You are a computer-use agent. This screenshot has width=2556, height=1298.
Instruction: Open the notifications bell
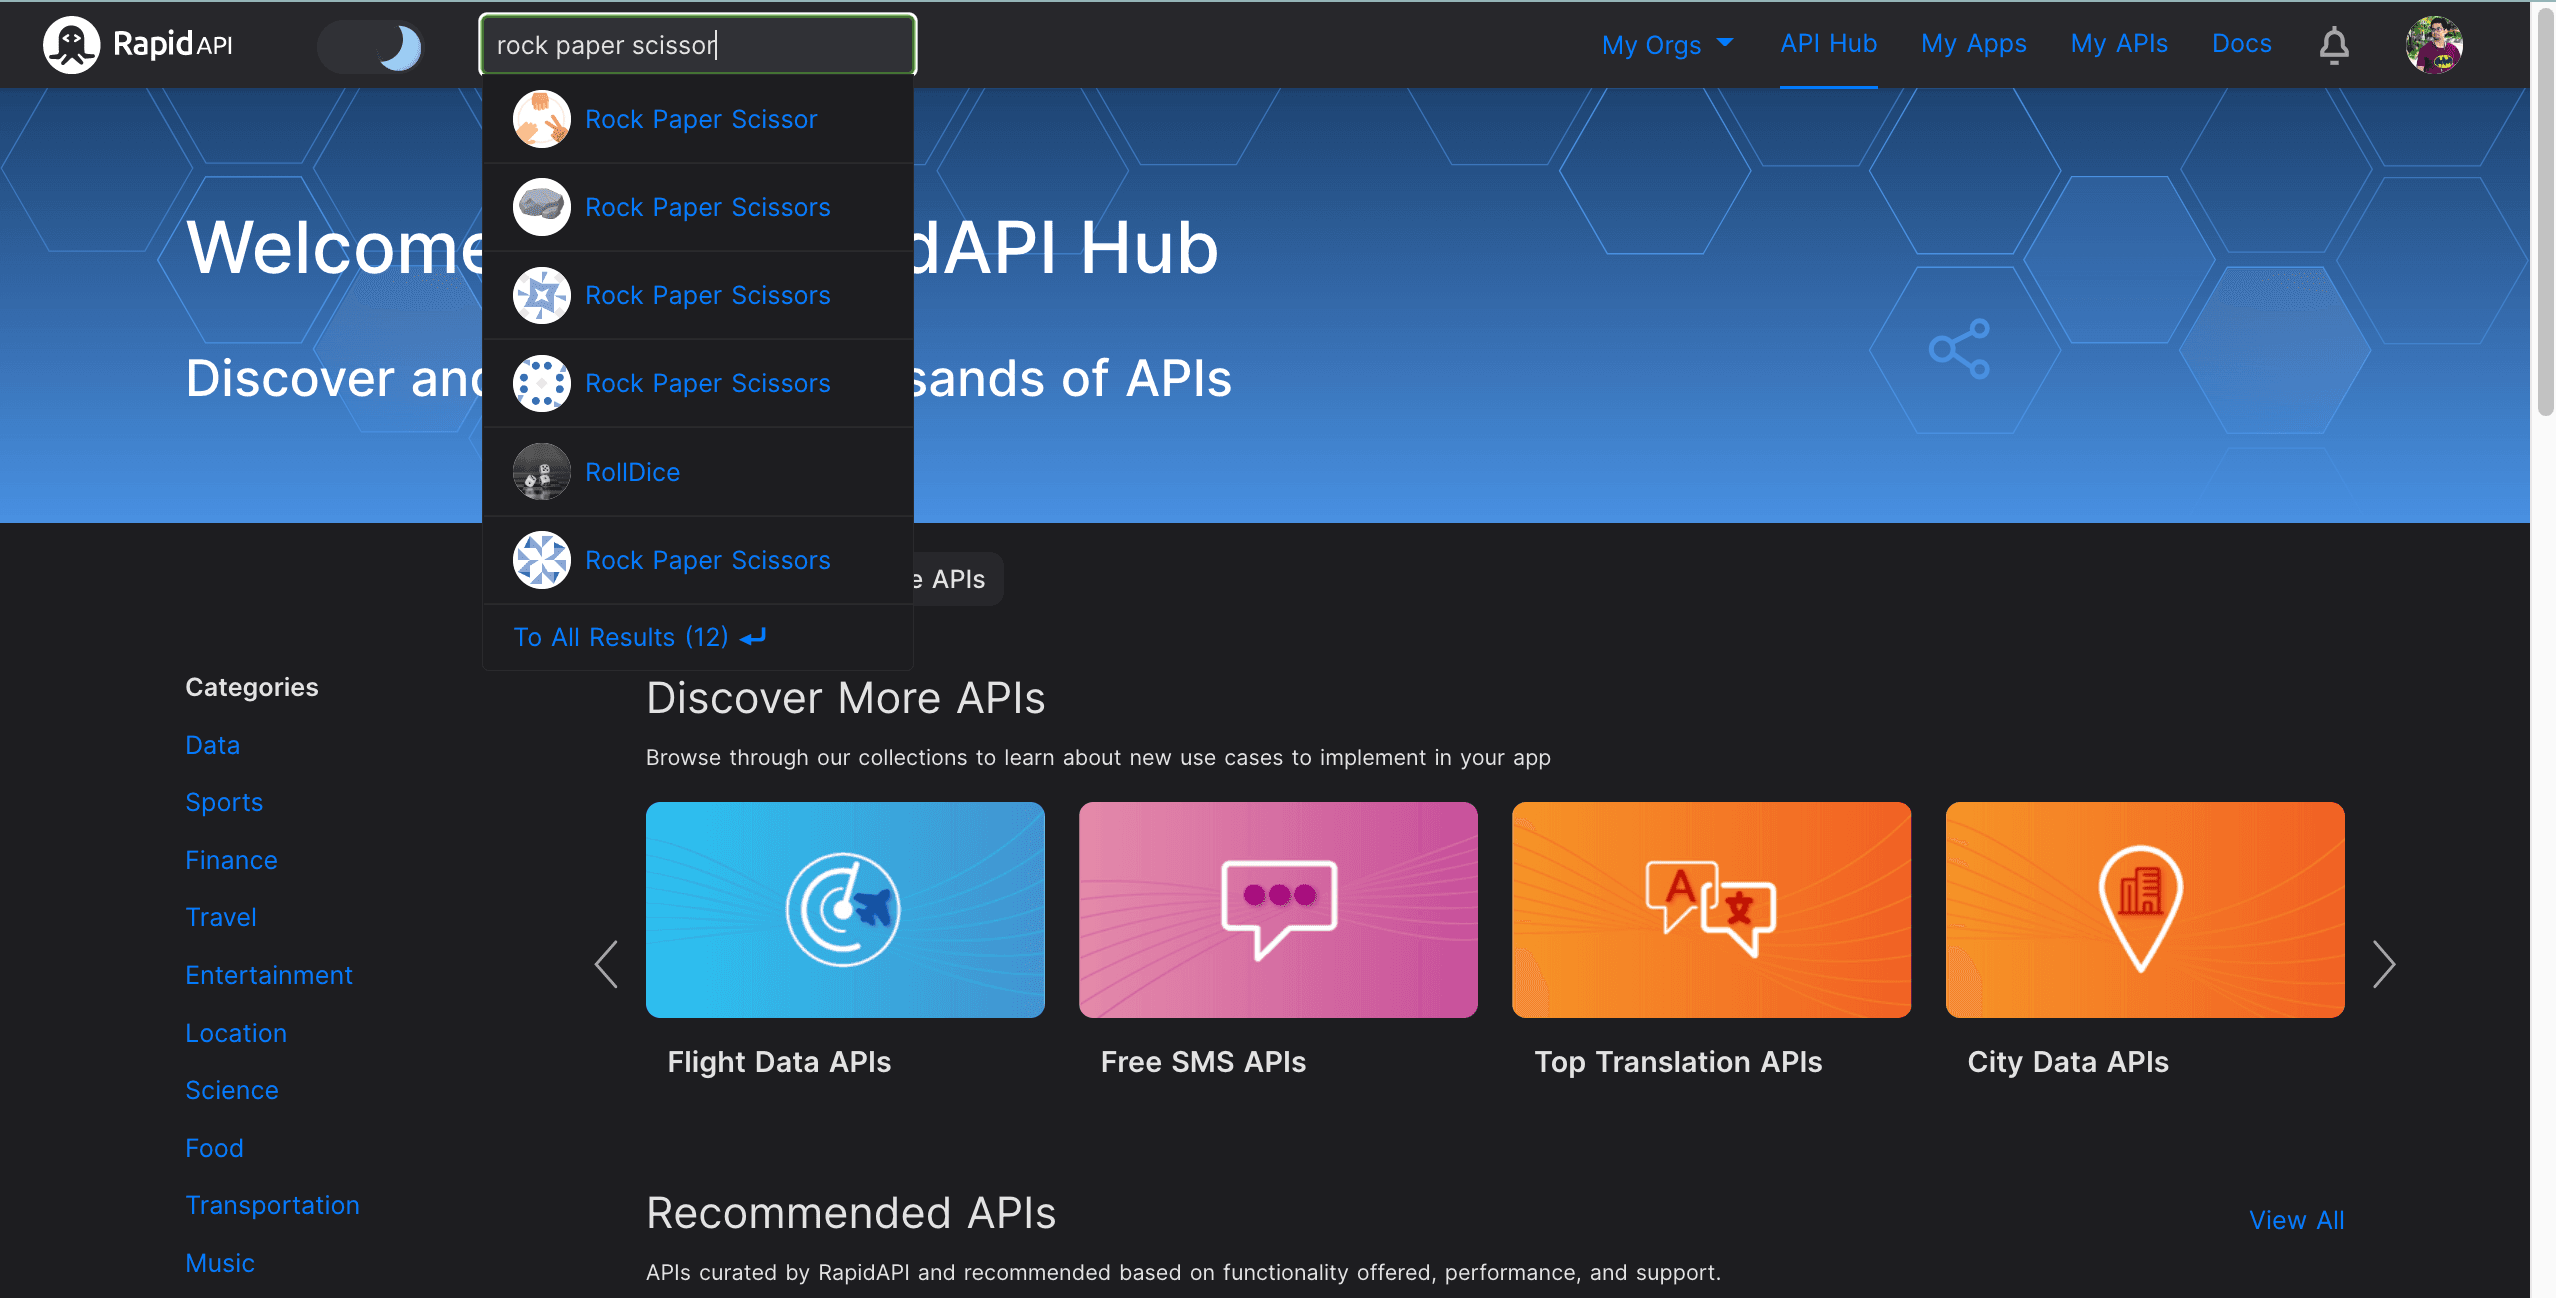click(x=2334, y=45)
